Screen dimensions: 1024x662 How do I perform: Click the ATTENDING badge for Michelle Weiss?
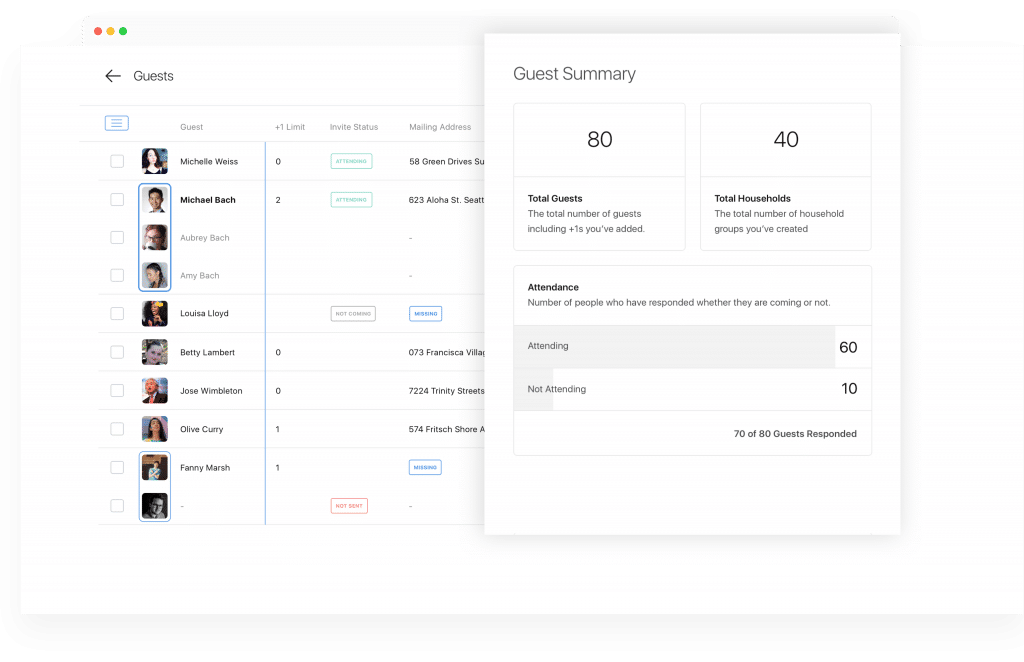pos(351,161)
